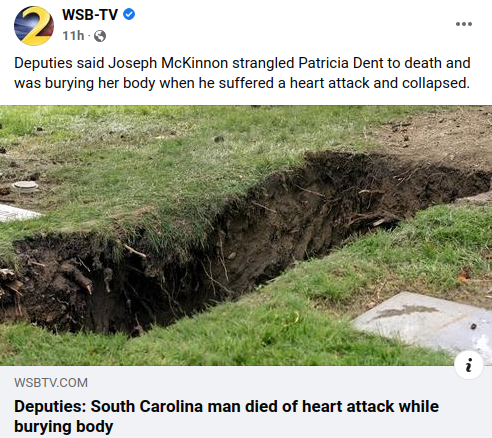Click the WSBTV.COM source domain
Screen dimensions: 492x438
(51, 383)
